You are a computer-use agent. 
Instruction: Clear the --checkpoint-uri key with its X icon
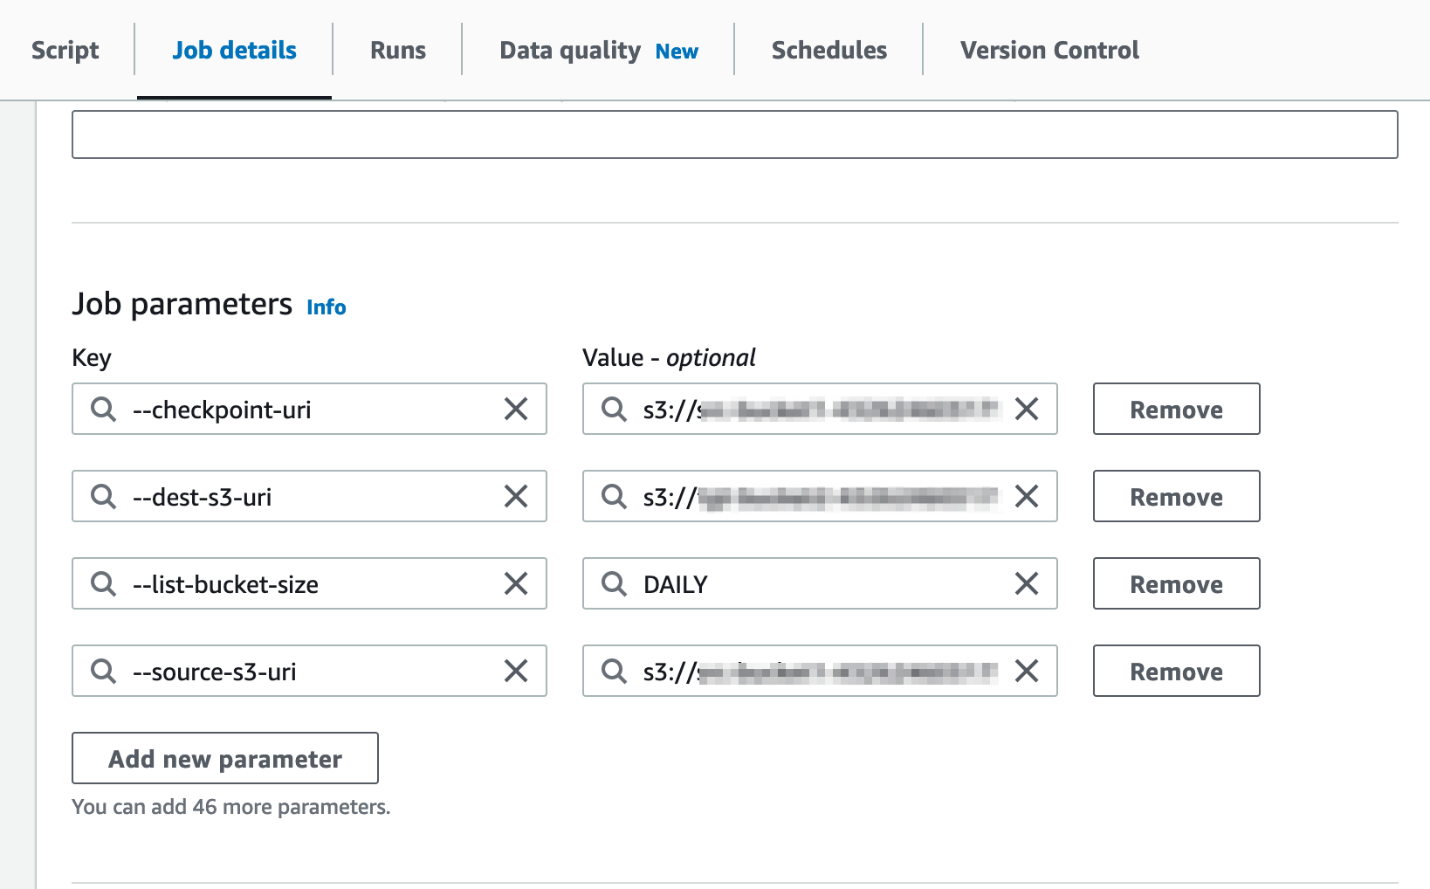pos(516,409)
